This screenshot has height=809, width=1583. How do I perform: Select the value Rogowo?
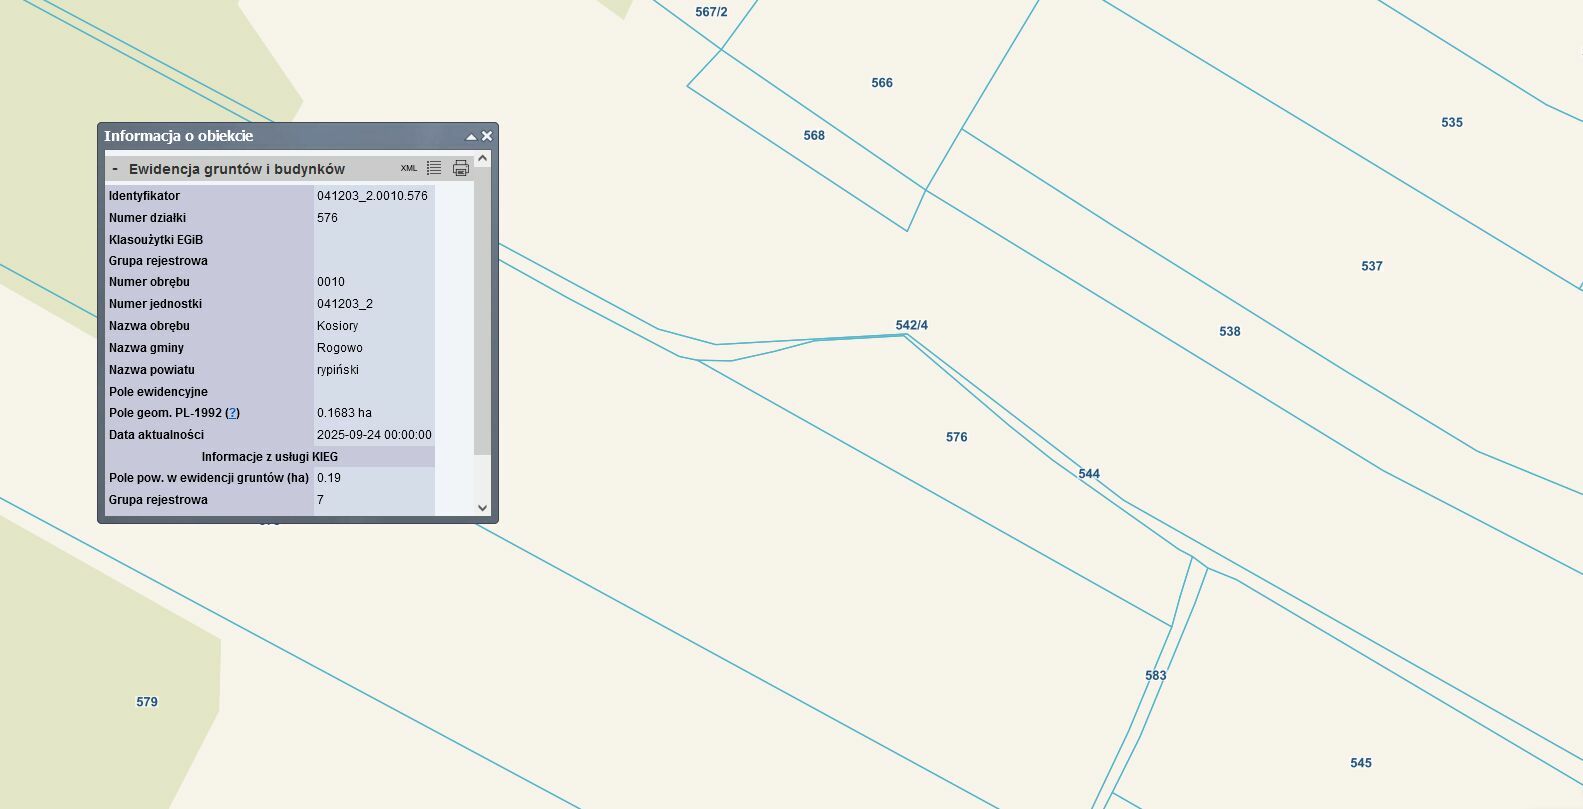[340, 348]
